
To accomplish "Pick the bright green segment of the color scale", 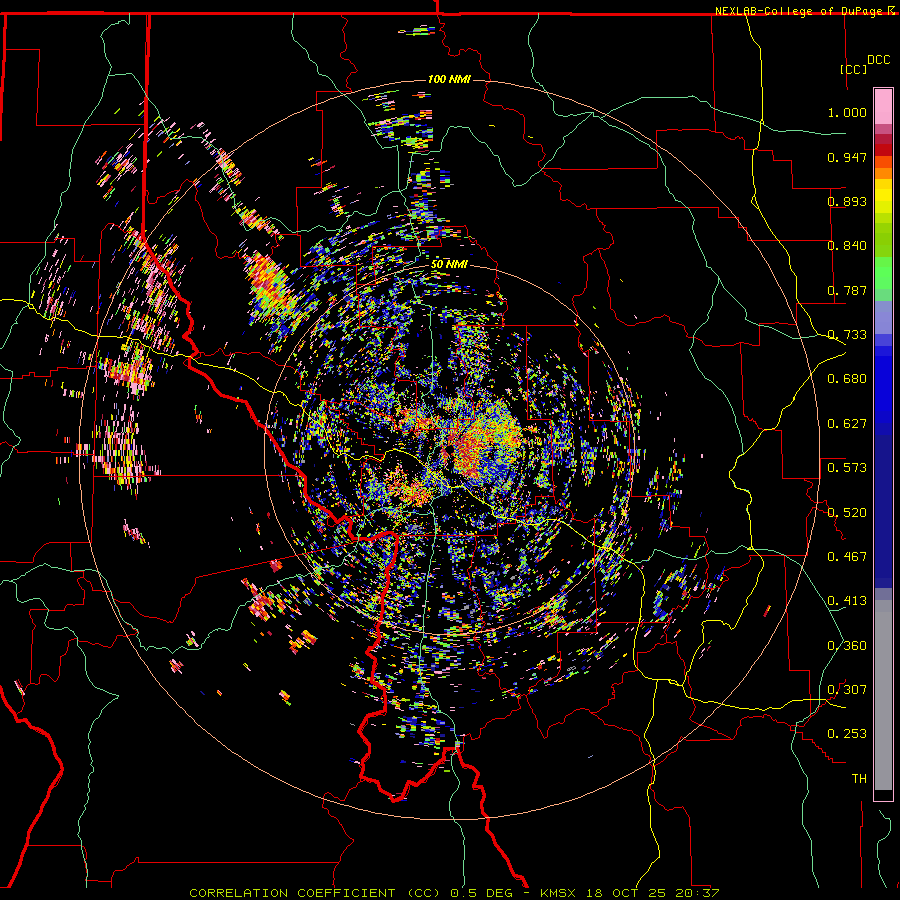I will point(883,273).
